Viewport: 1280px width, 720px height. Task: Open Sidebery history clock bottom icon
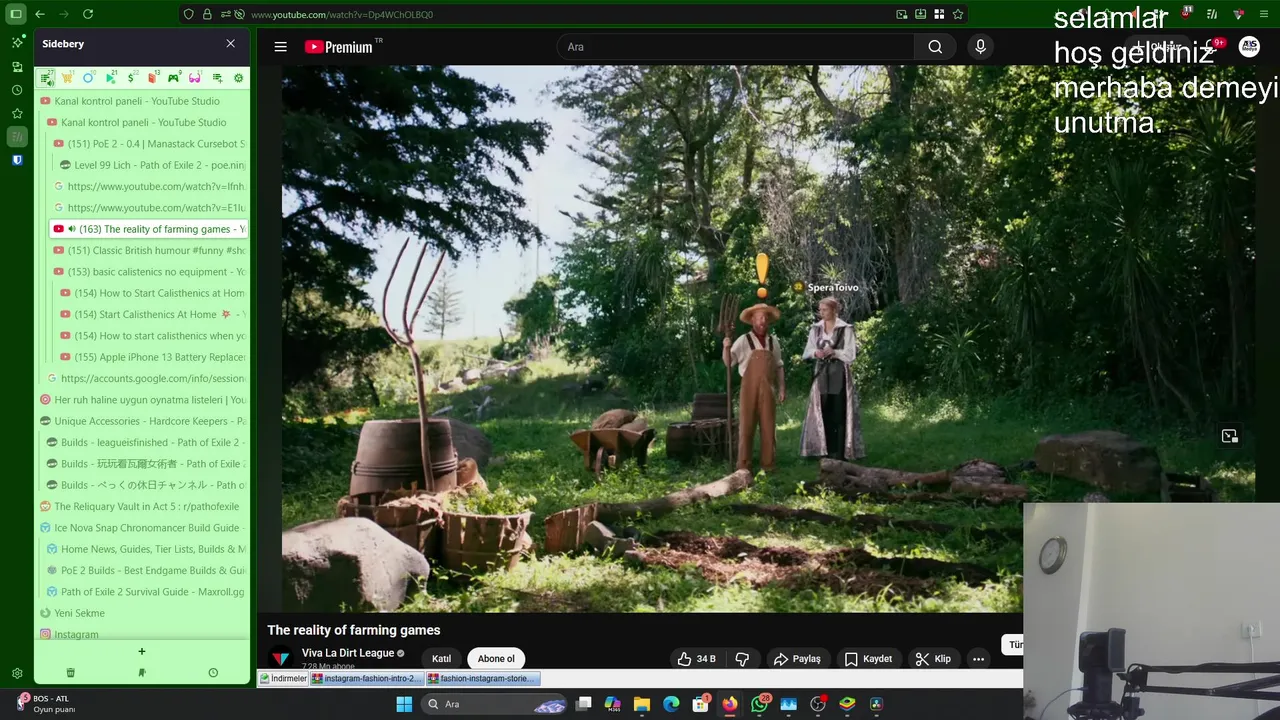[213, 673]
